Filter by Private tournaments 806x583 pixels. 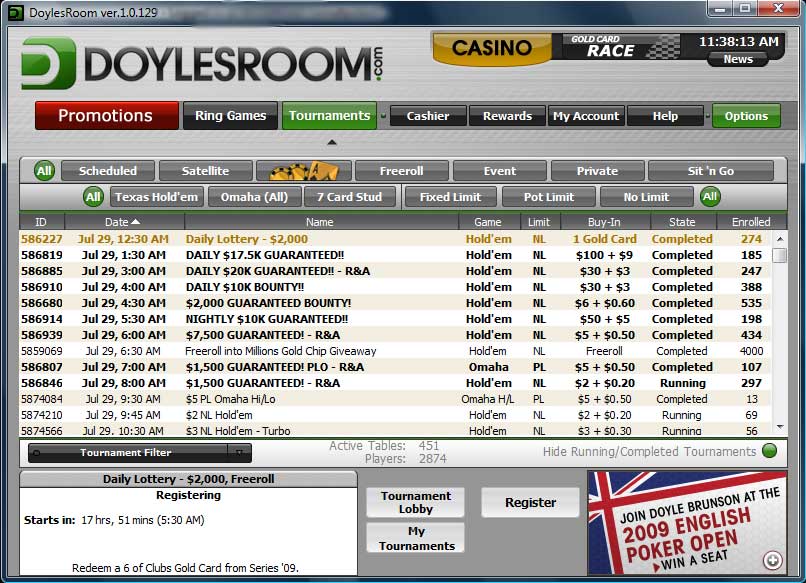coord(597,171)
